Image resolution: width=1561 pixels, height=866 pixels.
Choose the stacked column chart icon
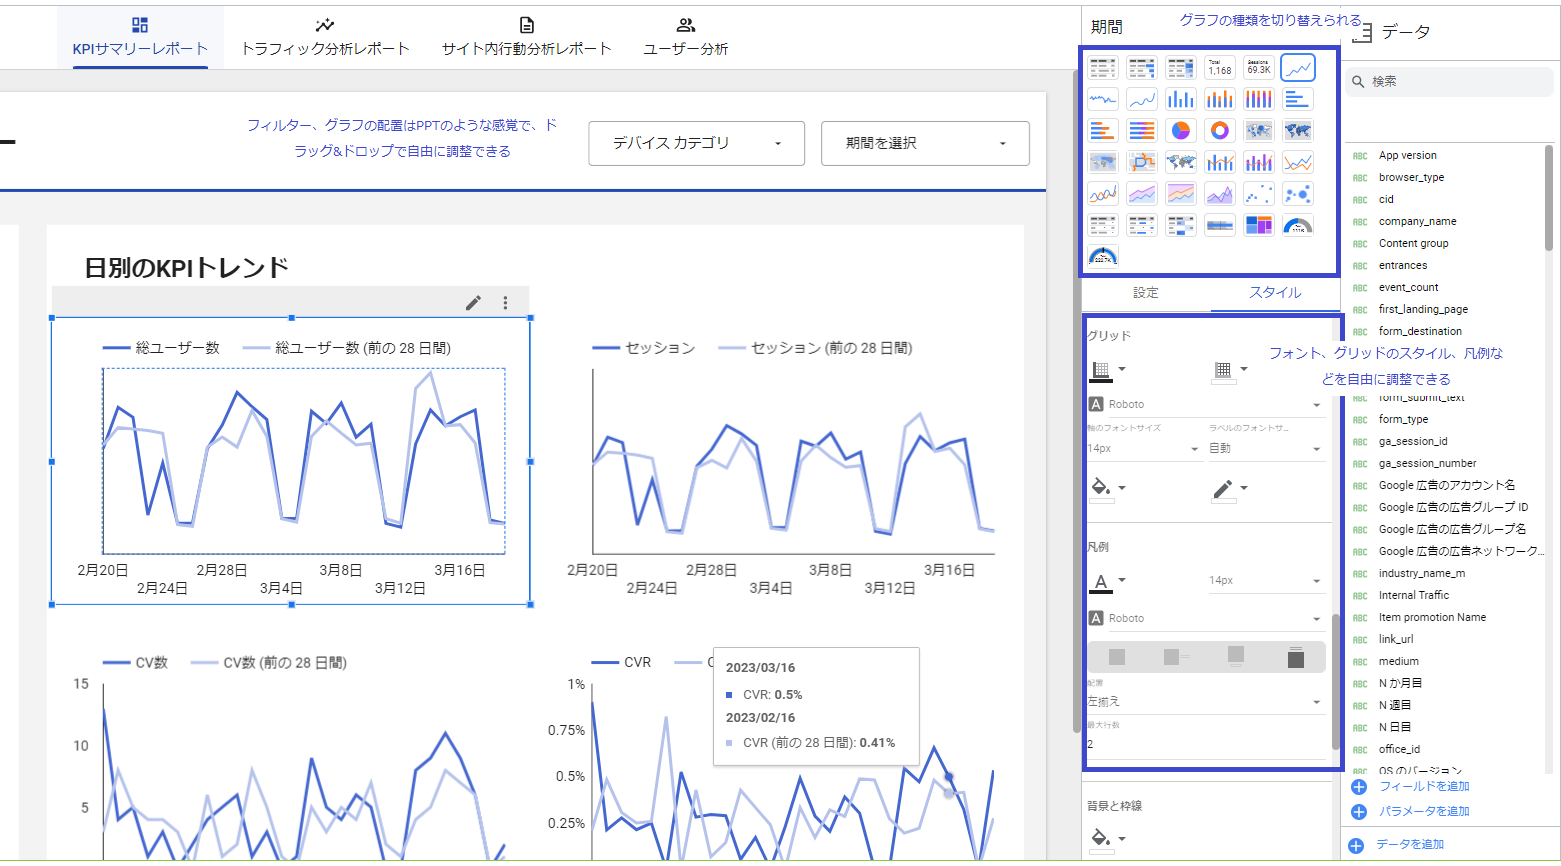coord(1219,99)
